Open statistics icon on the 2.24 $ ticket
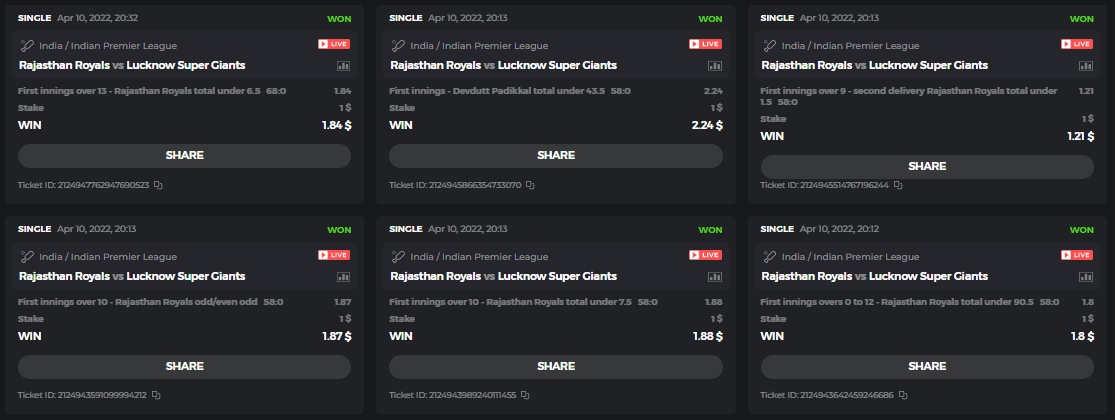The image size is (1115, 420). coord(715,66)
